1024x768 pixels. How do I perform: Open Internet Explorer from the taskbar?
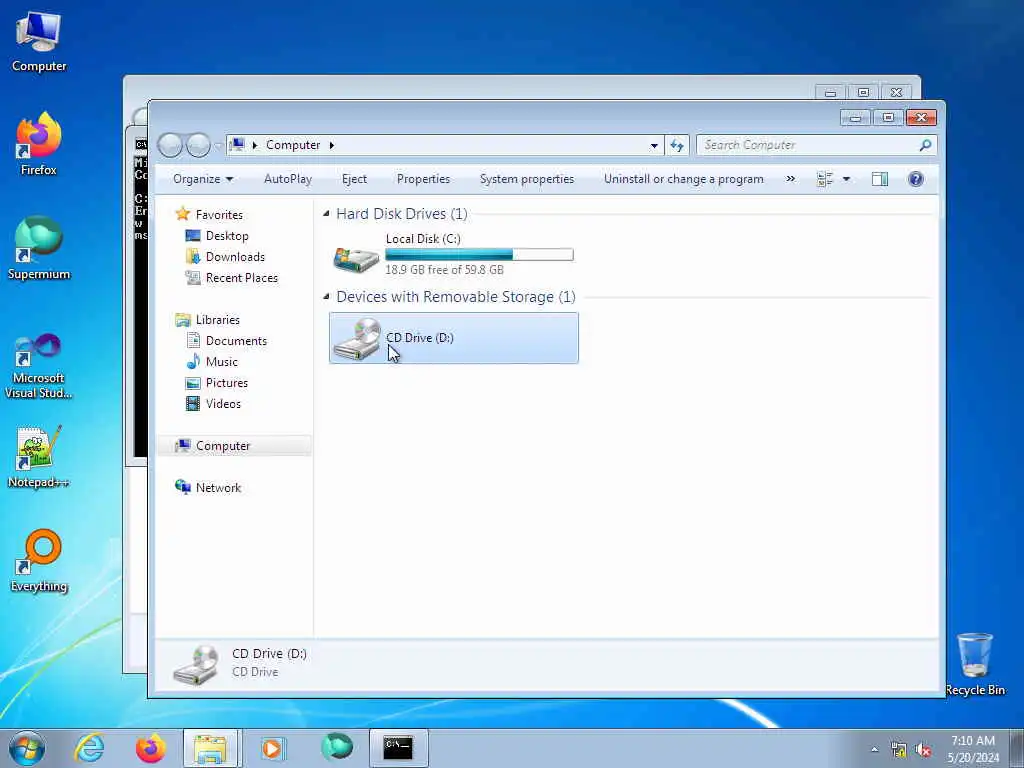[89, 748]
